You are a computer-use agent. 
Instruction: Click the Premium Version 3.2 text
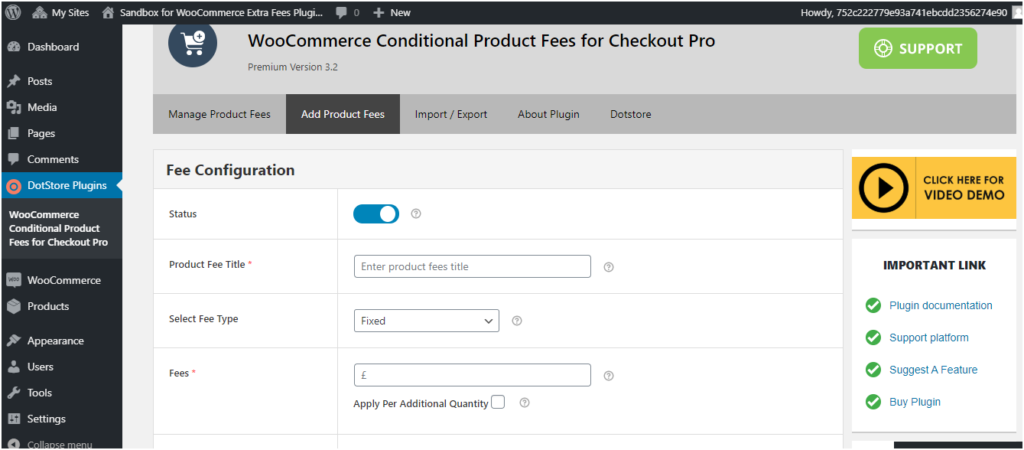293,67
